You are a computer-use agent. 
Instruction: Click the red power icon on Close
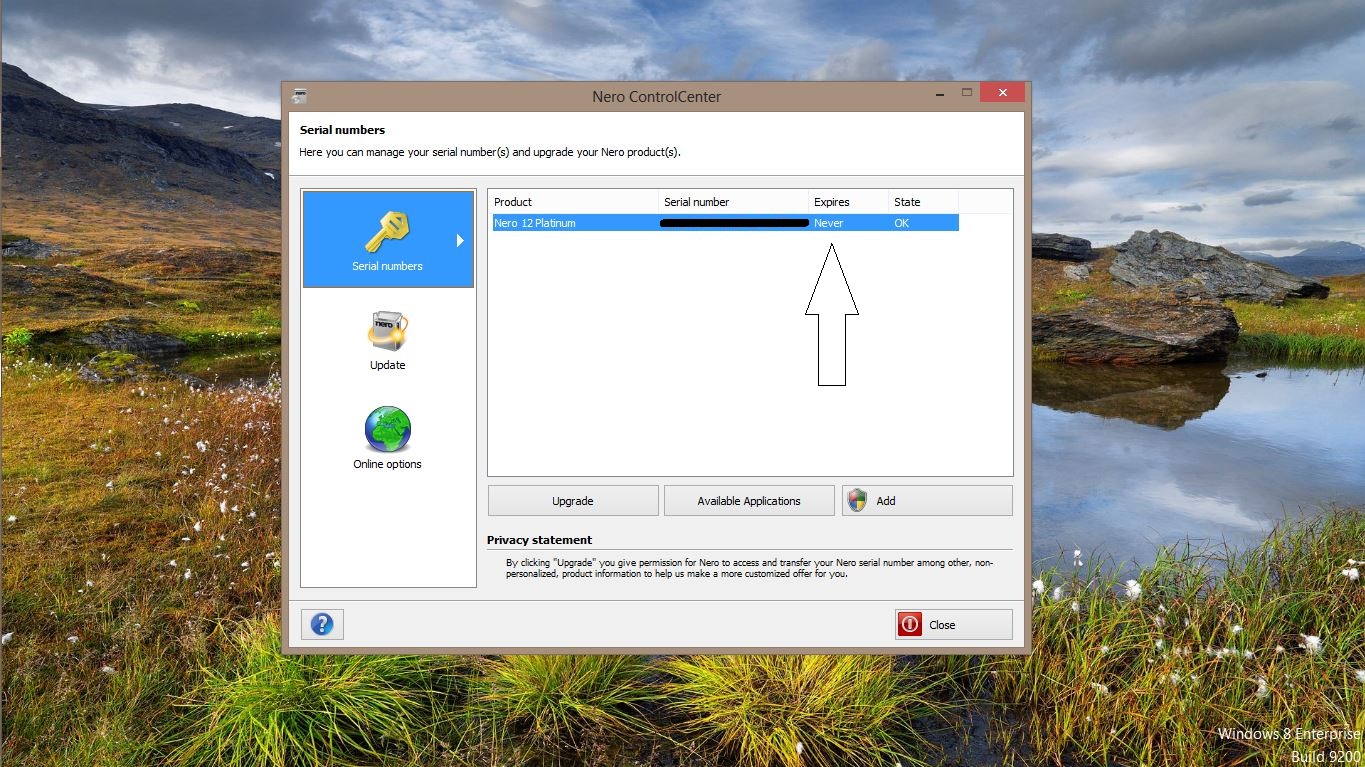[x=910, y=624]
